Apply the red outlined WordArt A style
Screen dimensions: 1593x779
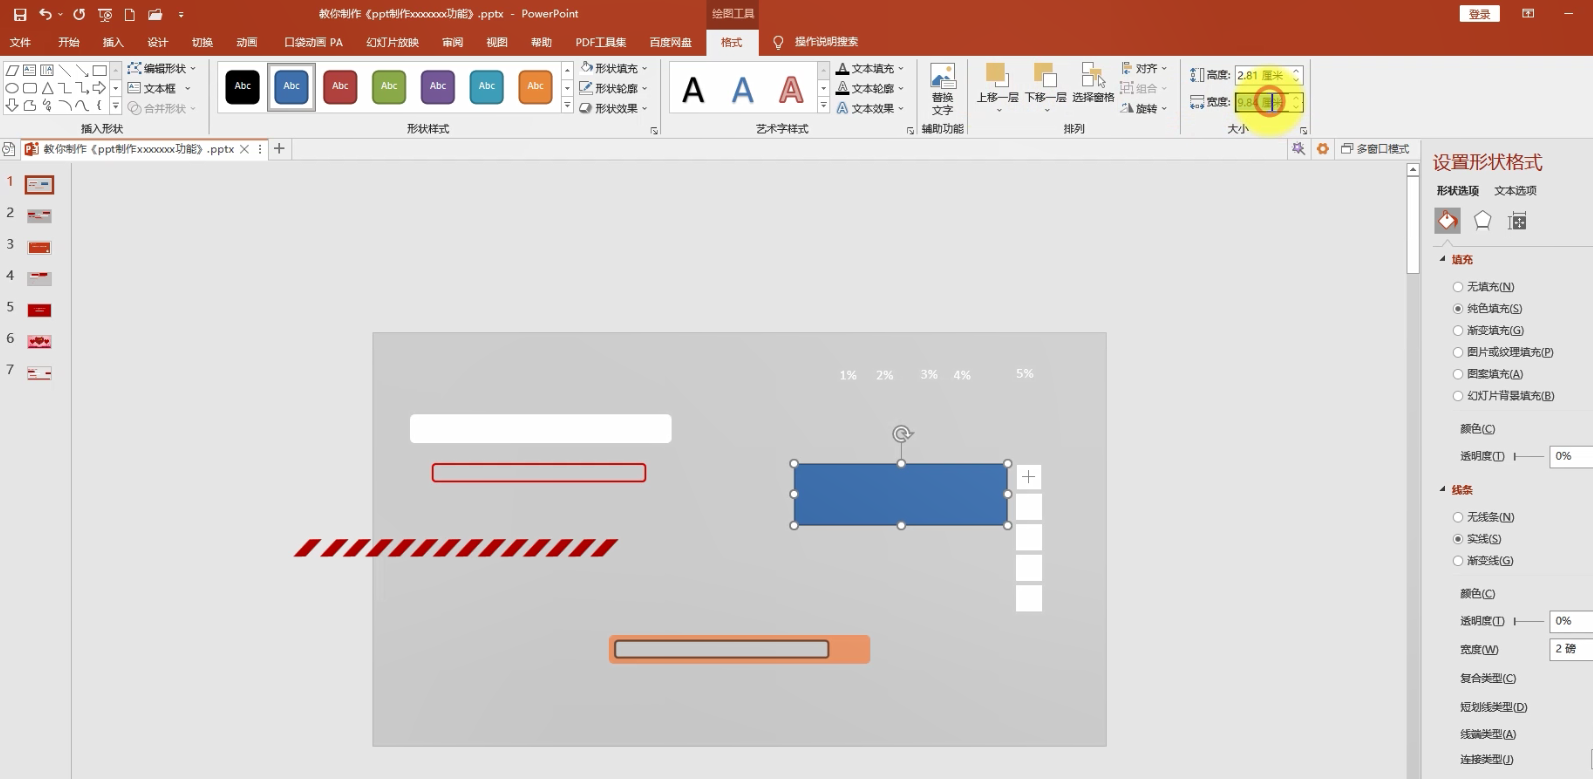(x=791, y=90)
